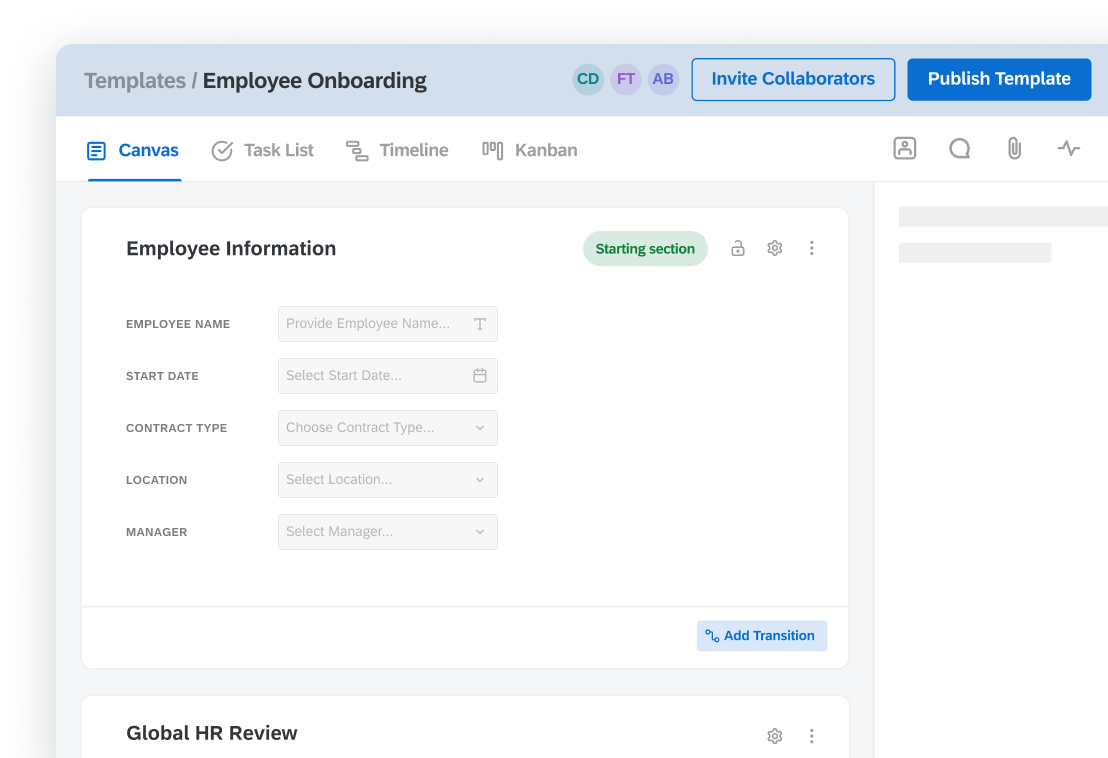Screen dimensions: 1108x758
Task: Open the contacts panel icon
Action: pyautogui.click(x=904, y=149)
